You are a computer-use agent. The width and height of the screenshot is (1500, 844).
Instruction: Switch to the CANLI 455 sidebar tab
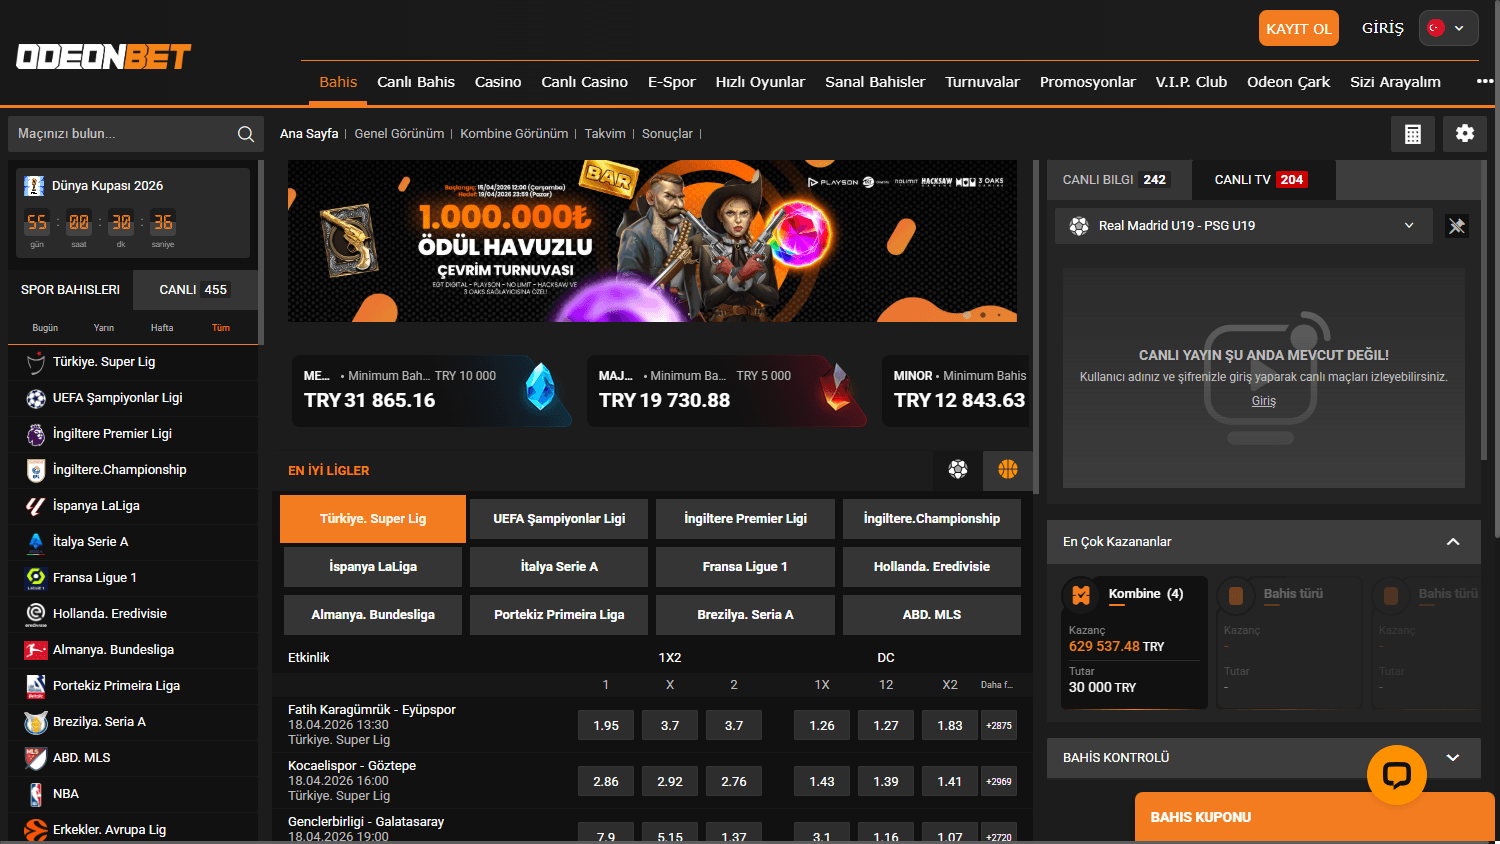(x=194, y=290)
